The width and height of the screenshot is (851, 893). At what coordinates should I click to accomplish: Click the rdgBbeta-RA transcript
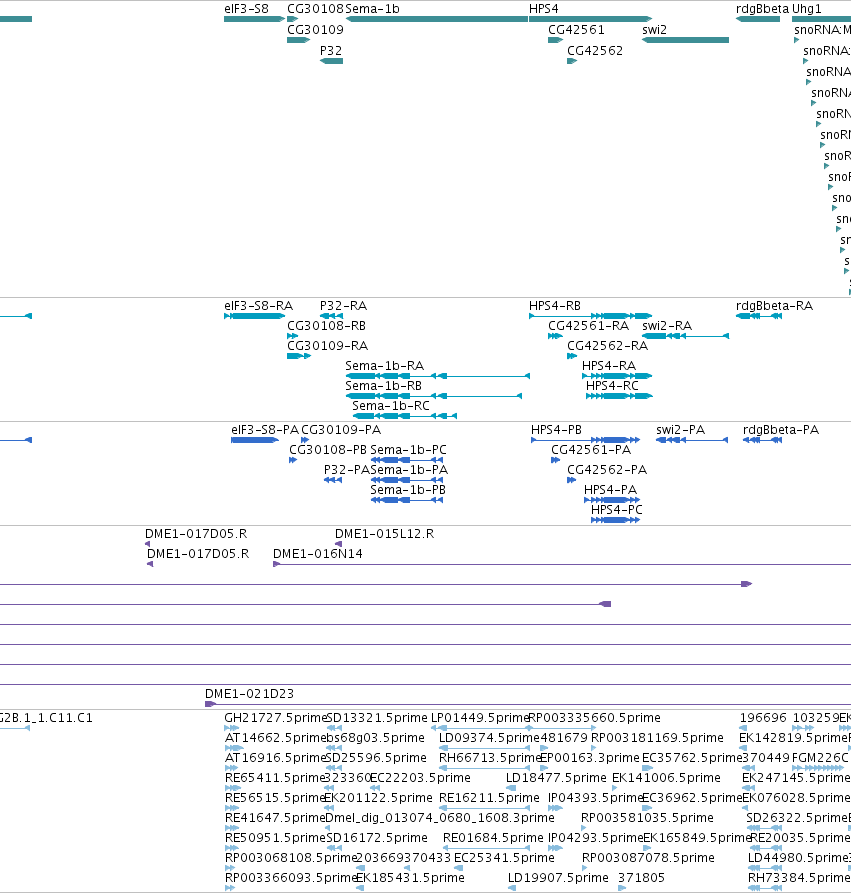click(759, 316)
